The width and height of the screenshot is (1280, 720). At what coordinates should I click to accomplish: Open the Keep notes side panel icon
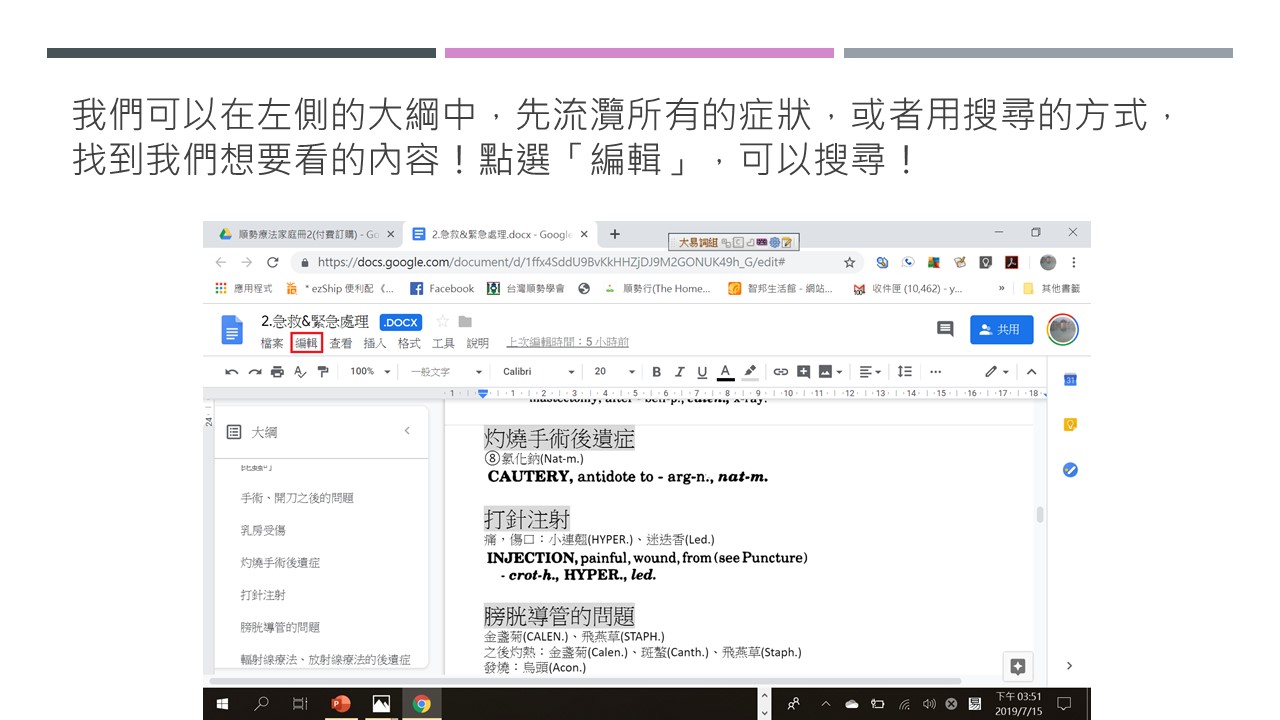(x=1069, y=424)
